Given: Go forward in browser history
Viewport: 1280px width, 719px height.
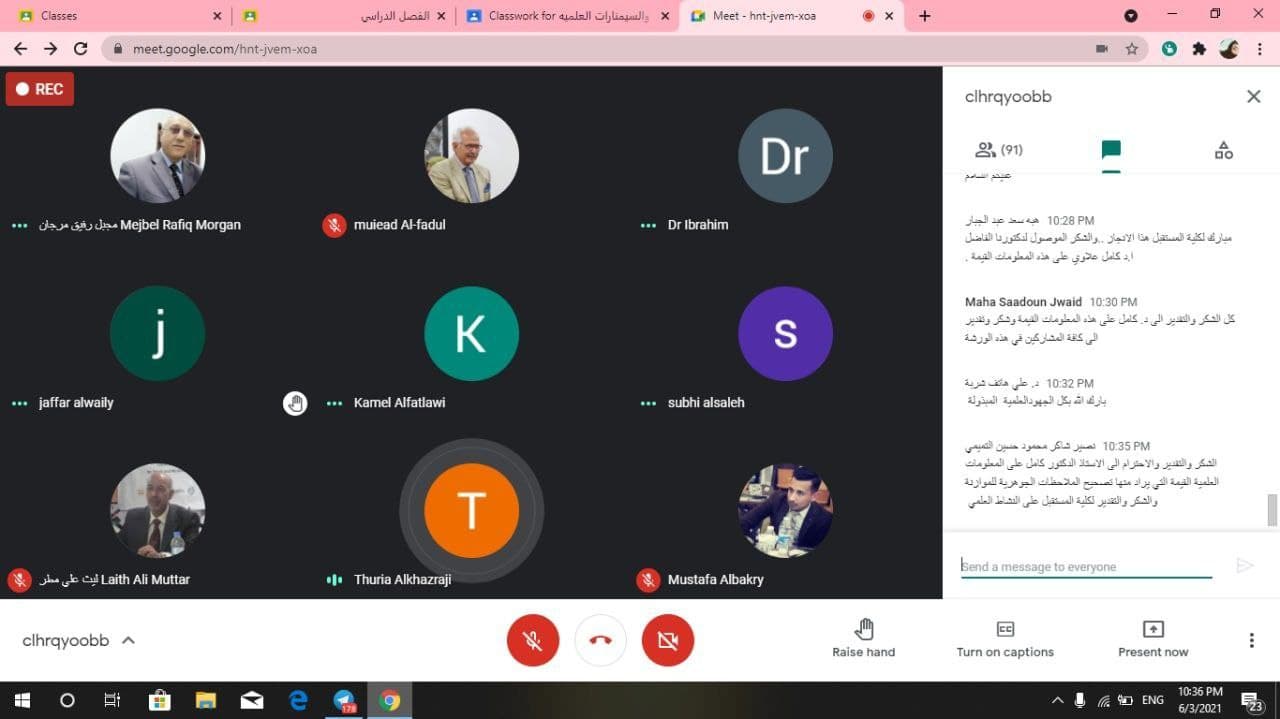Looking at the screenshot, I should pos(51,48).
